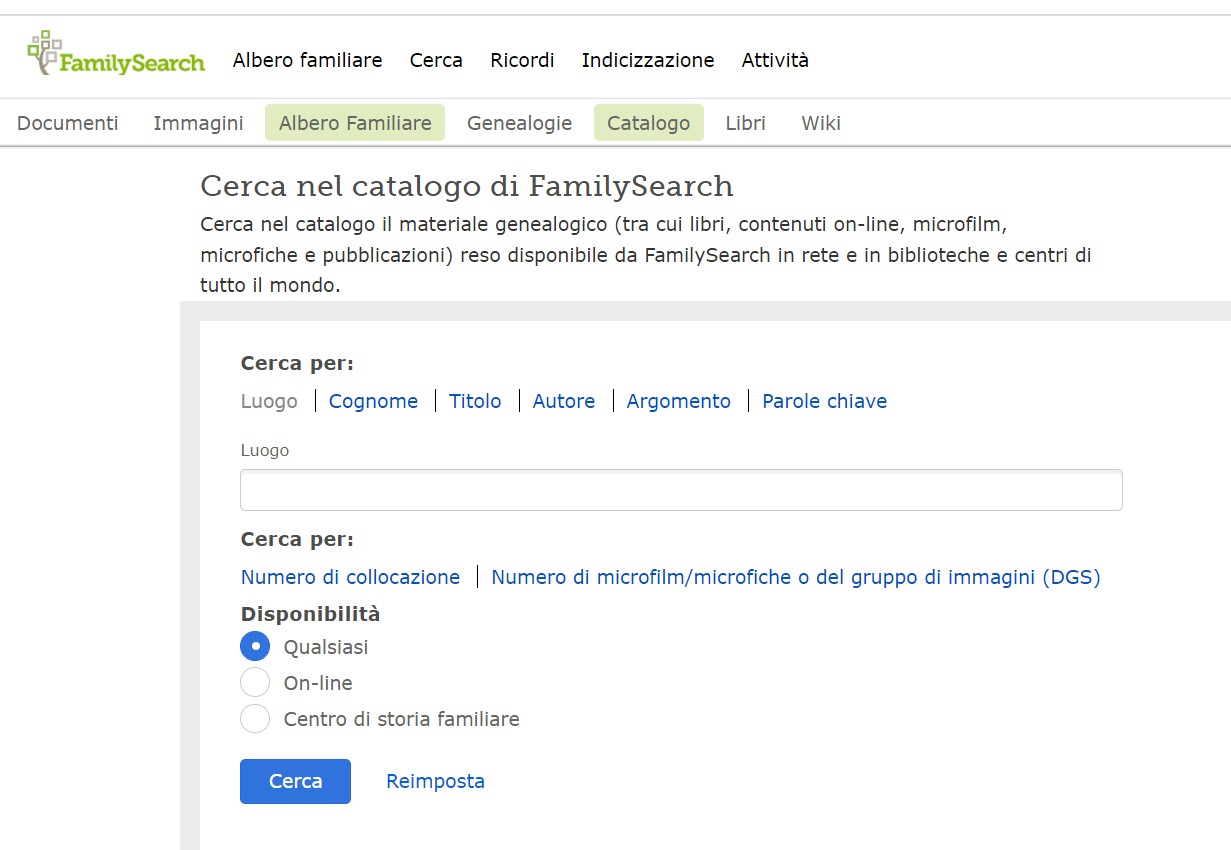Viewport: 1231px width, 850px height.
Task: Select the Luogo search option
Action: tap(269, 401)
